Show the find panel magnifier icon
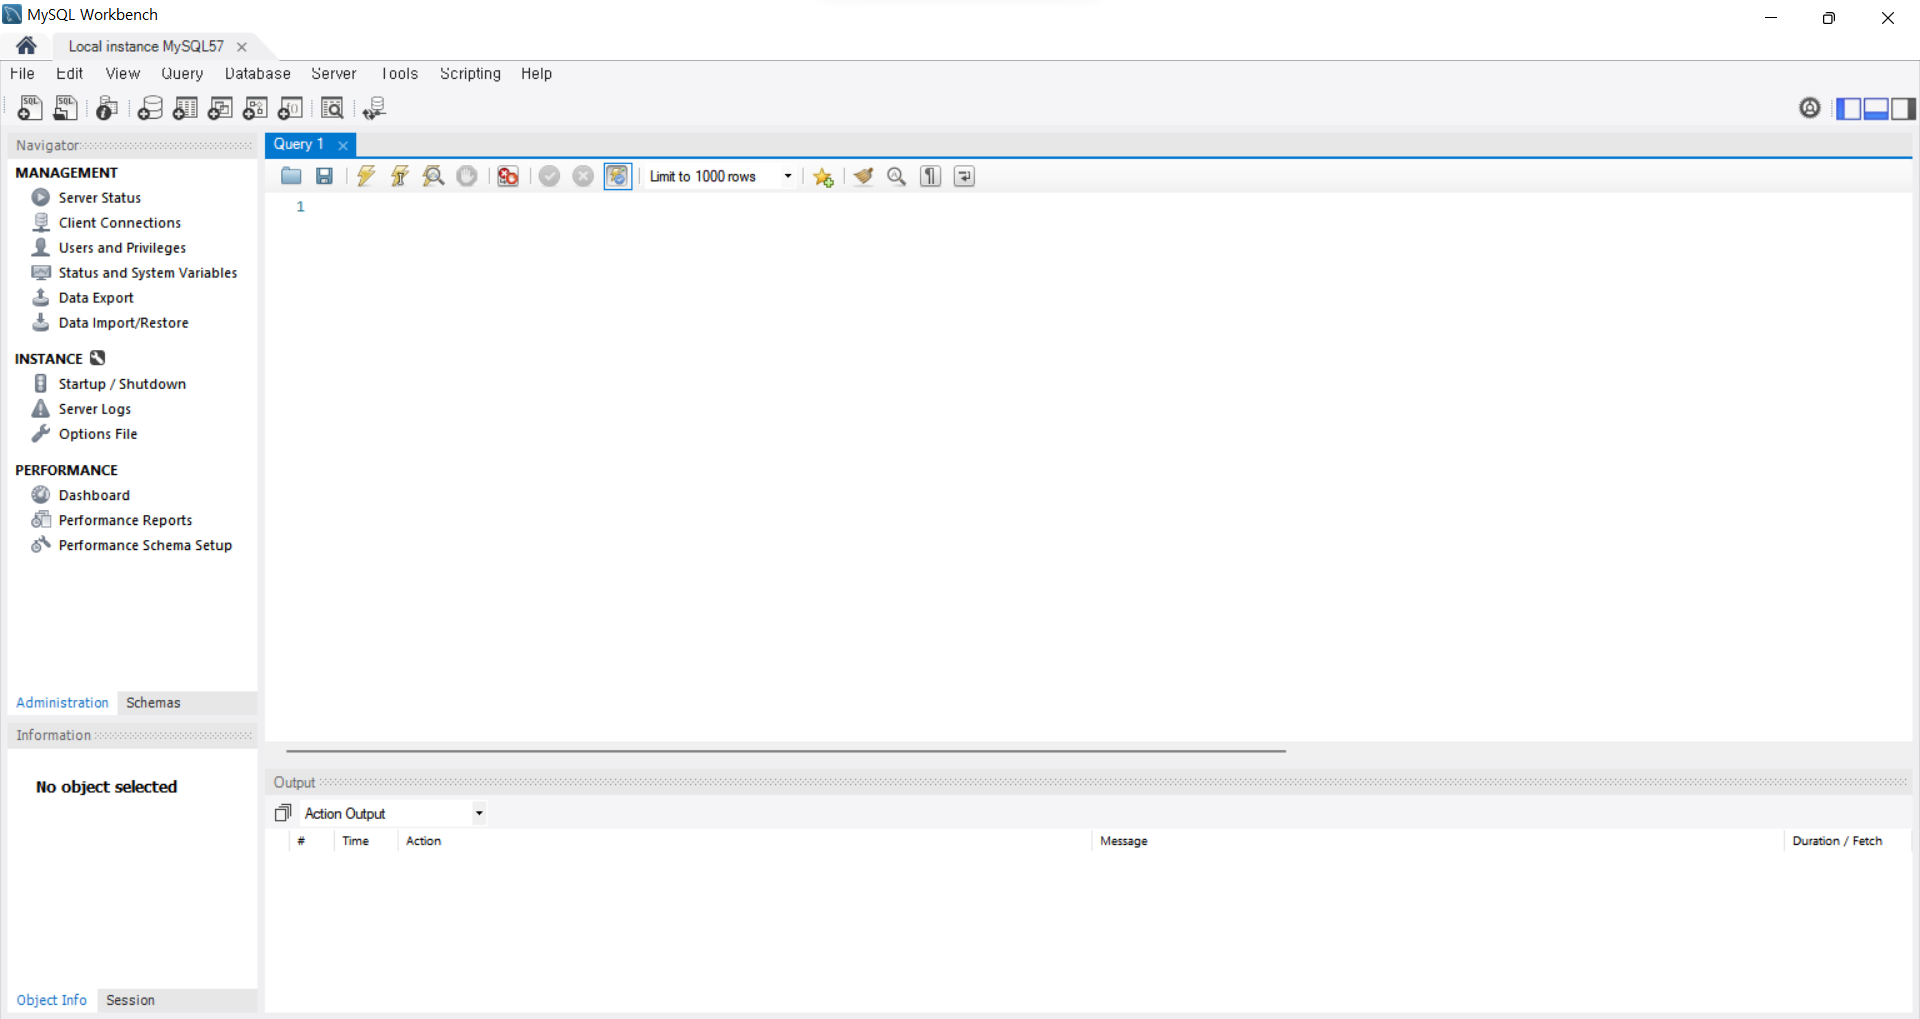Screen dimensions: 1920x1019 click(x=897, y=176)
